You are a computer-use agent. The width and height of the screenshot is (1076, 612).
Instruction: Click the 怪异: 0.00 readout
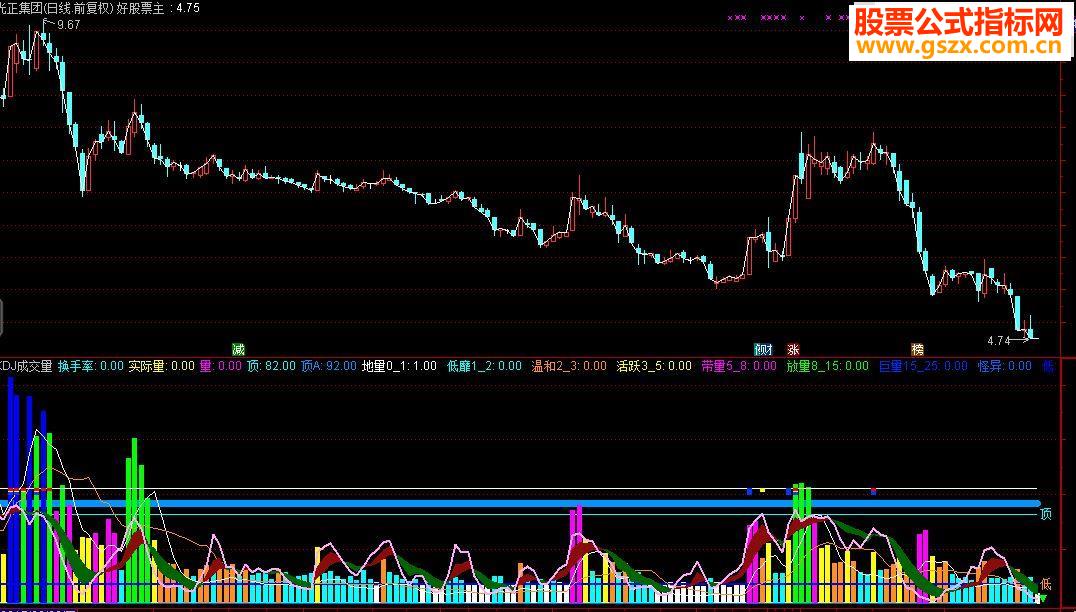point(1005,366)
